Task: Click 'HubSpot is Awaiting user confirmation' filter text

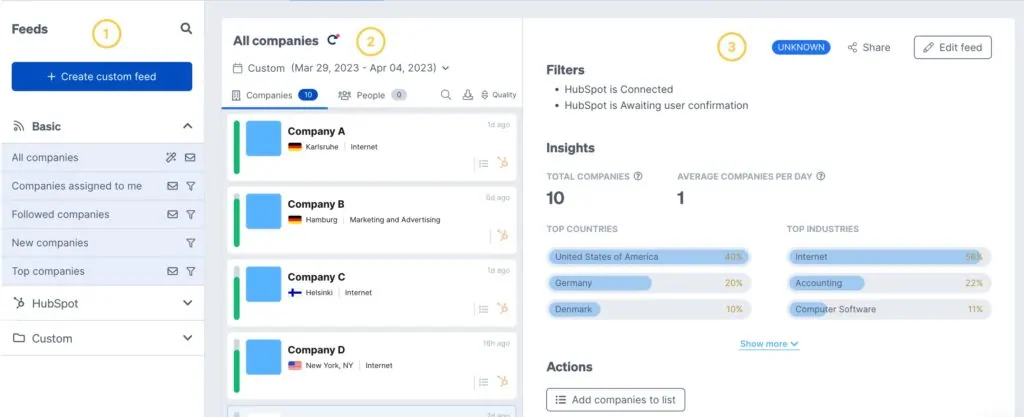Action: 656,105
